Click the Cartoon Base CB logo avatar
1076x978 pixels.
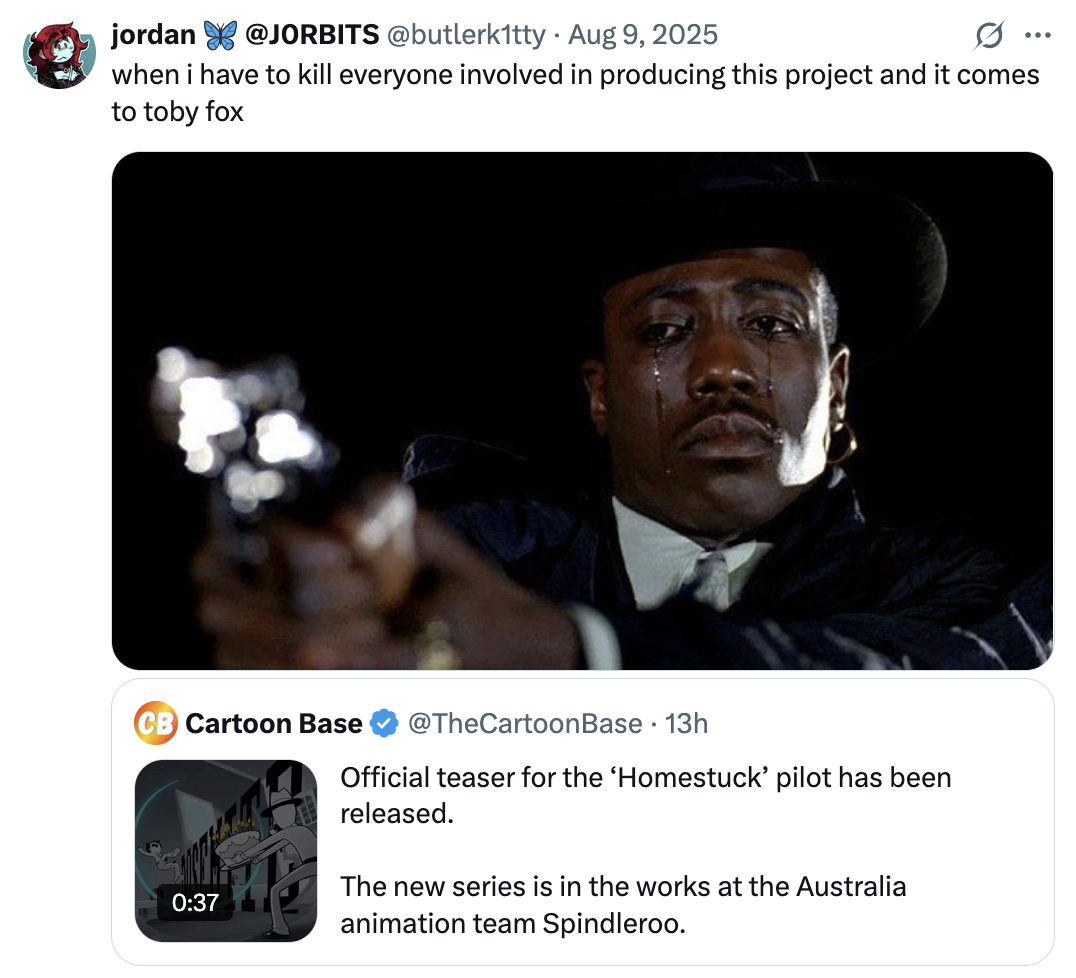[x=155, y=723]
